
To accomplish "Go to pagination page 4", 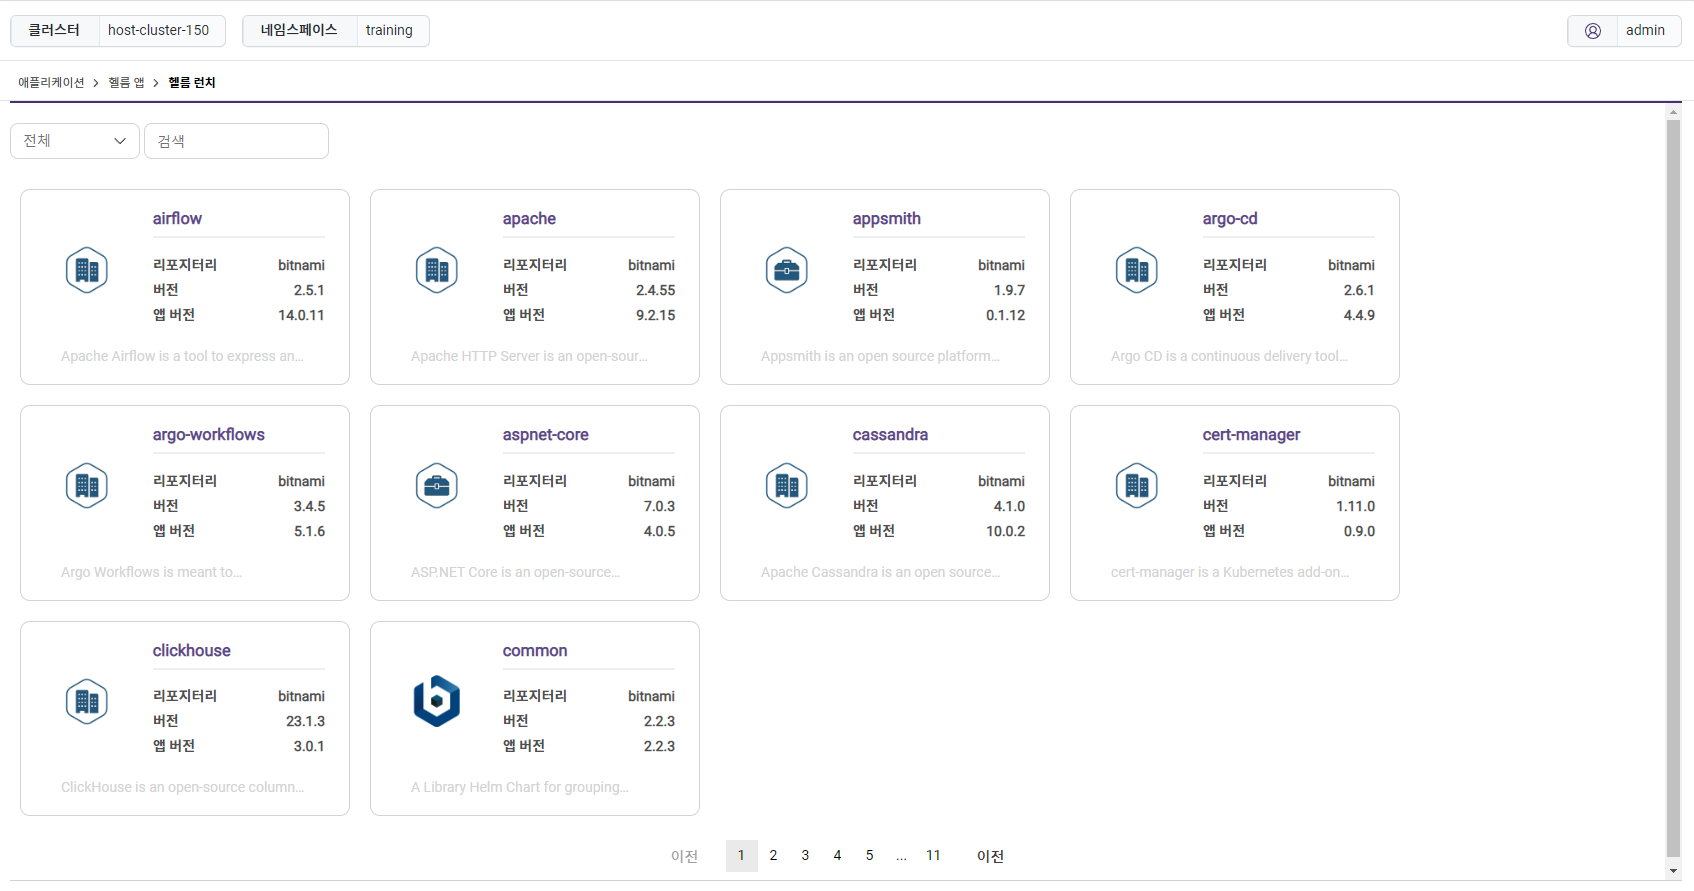I will [x=837, y=855].
